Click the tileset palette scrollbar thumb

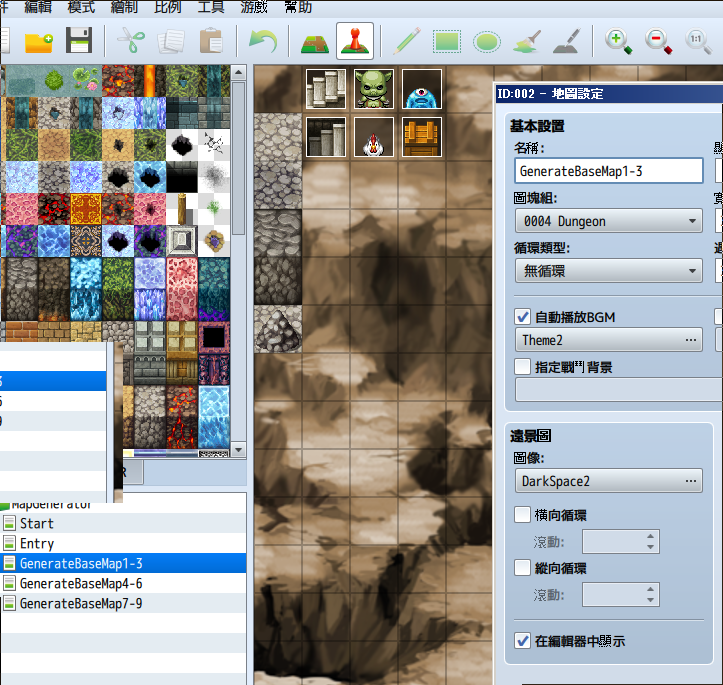click(x=238, y=158)
